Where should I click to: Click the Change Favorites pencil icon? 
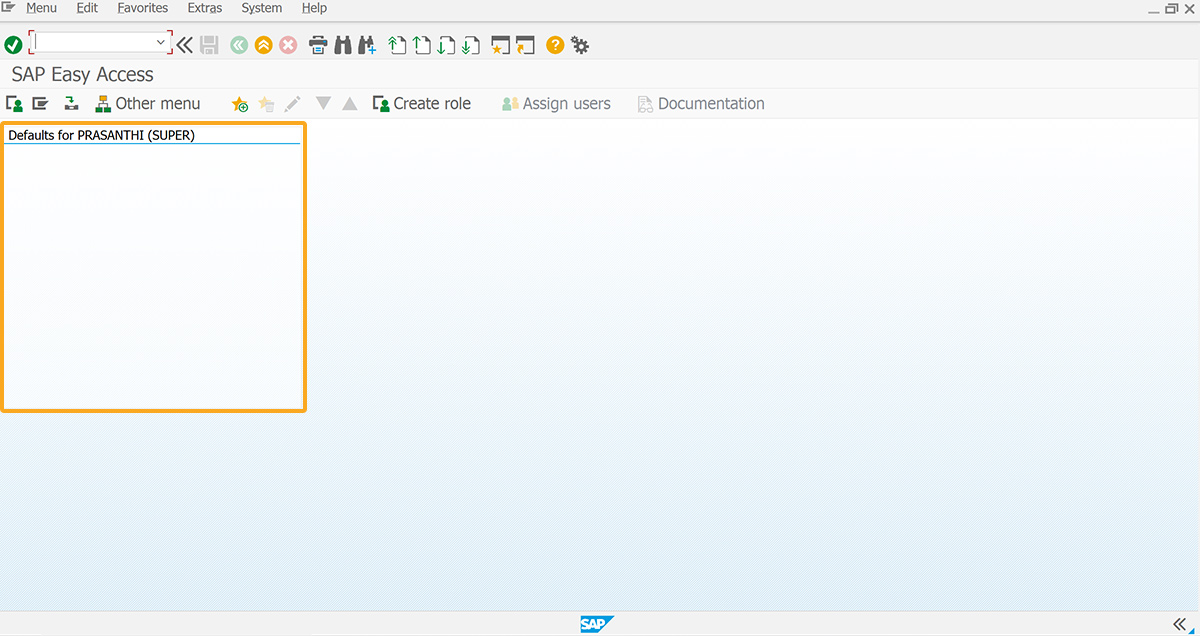coord(292,104)
